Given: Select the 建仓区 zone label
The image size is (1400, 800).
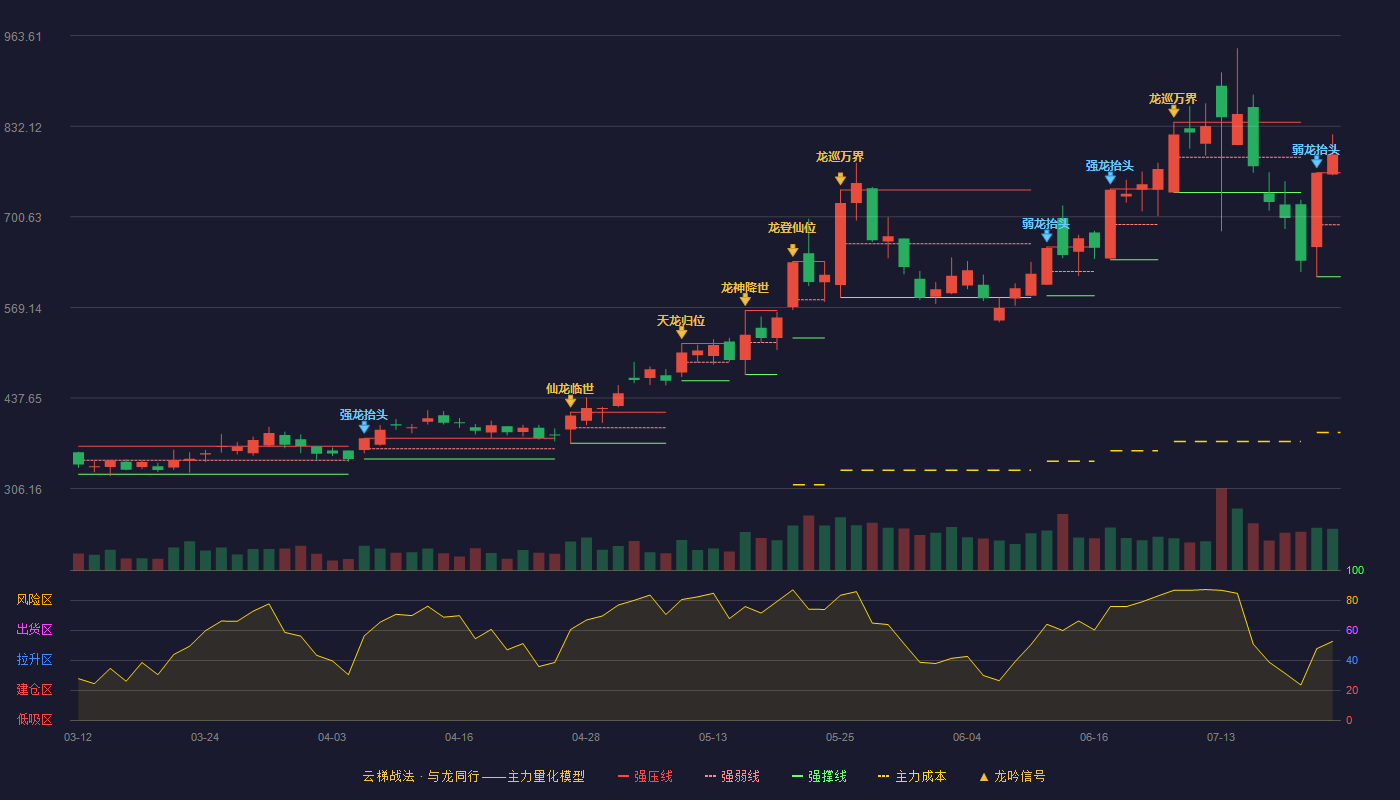Looking at the screenshot, I should coord(34,690).
